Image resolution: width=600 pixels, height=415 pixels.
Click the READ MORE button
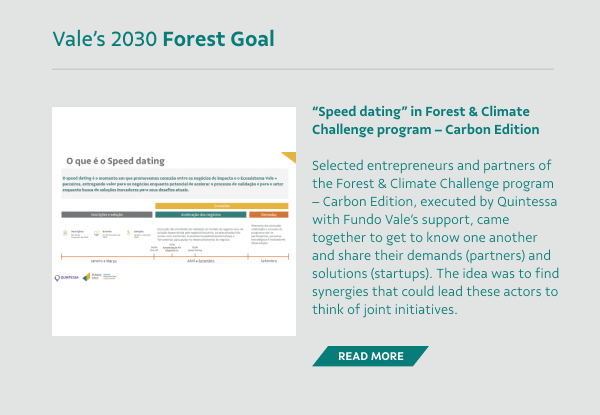[x=370, y=356]
